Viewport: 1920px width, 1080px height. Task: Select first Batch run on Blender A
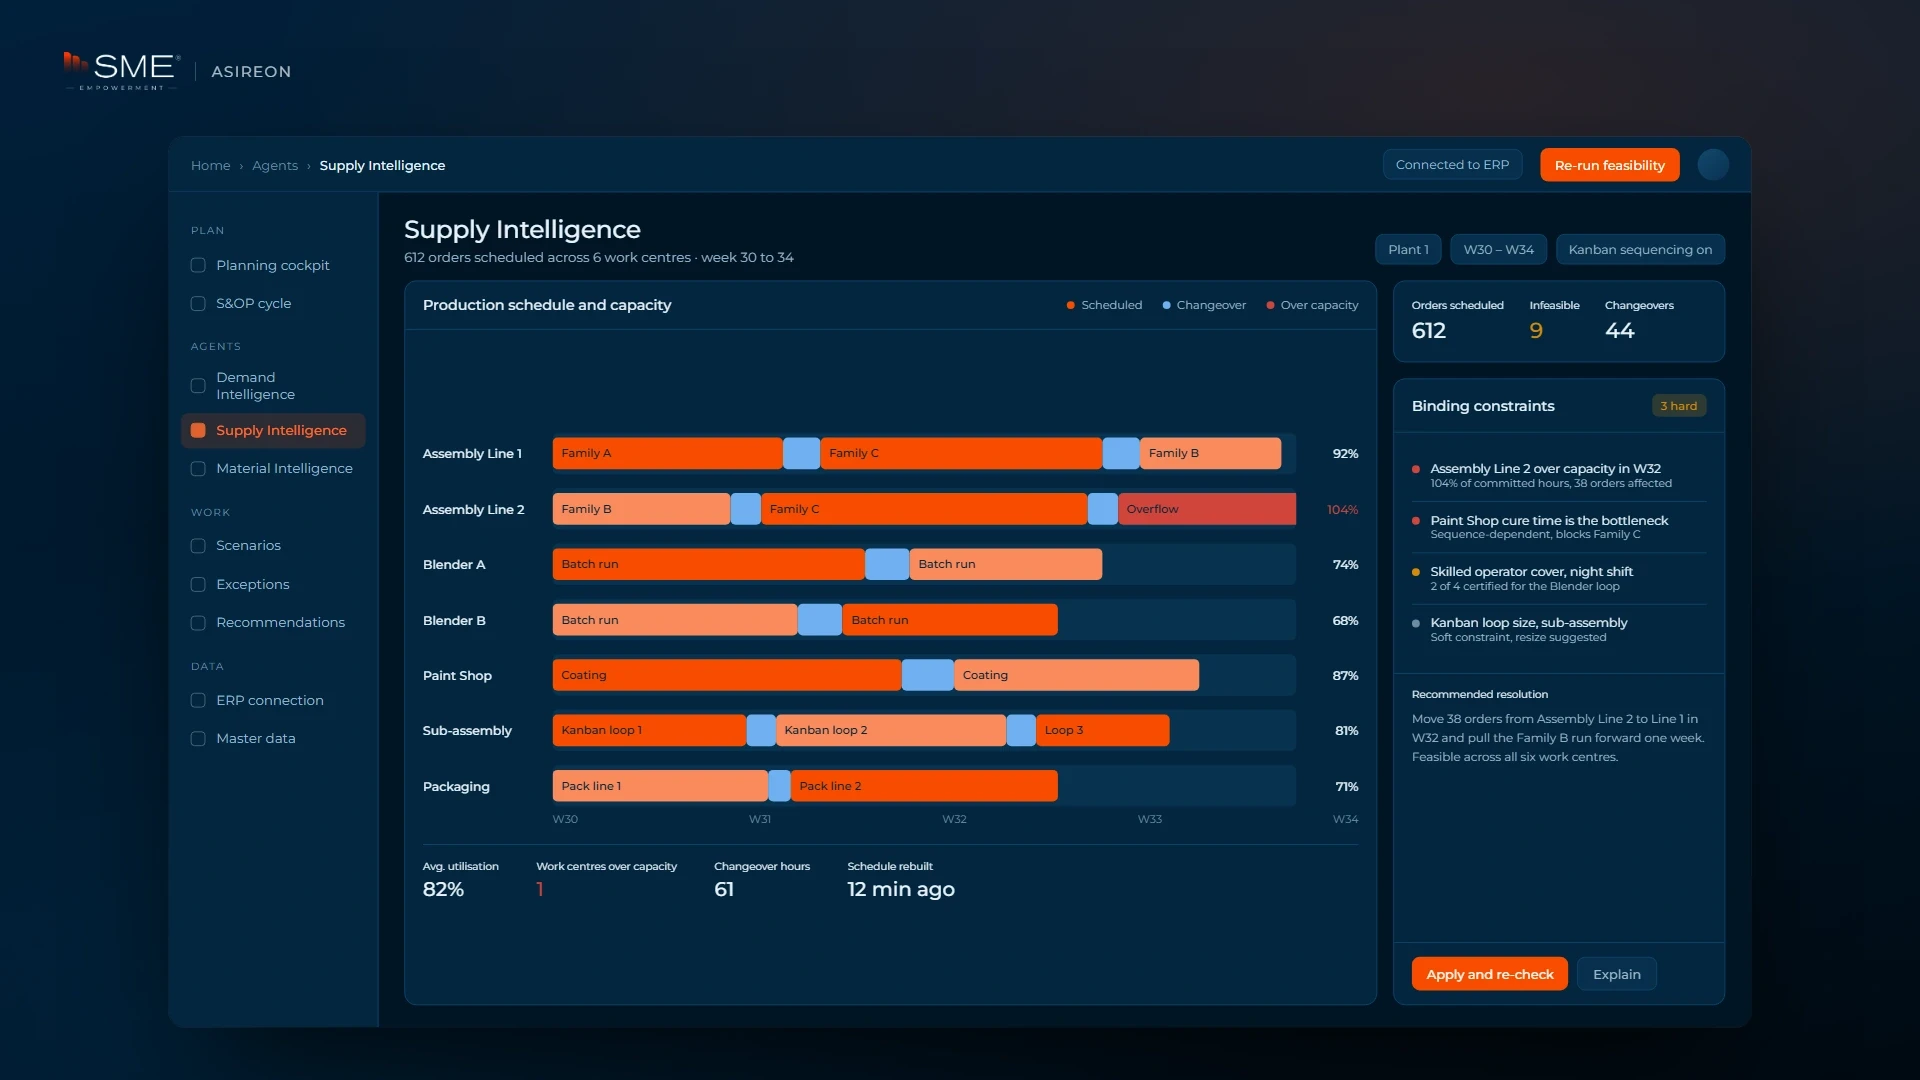click(708, 564)
